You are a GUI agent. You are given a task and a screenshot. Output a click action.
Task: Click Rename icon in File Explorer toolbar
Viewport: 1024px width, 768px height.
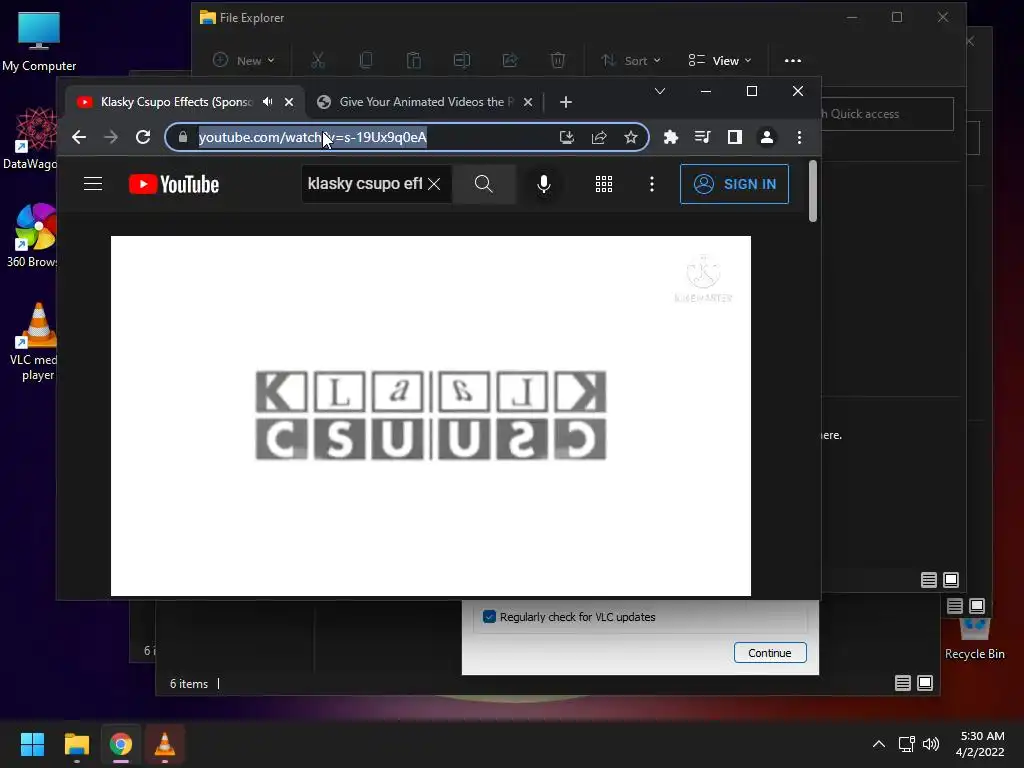pos(462,61)
